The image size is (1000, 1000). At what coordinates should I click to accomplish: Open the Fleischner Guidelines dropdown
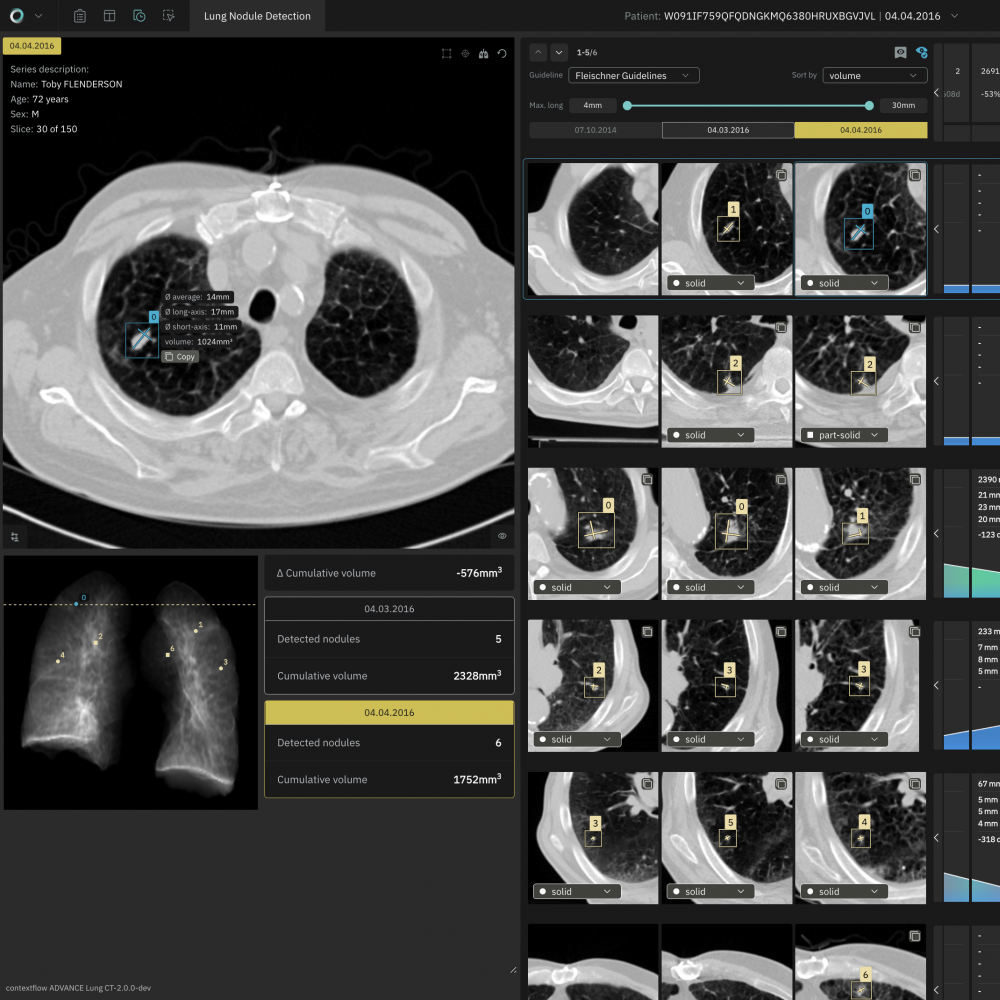click(634, 75)
